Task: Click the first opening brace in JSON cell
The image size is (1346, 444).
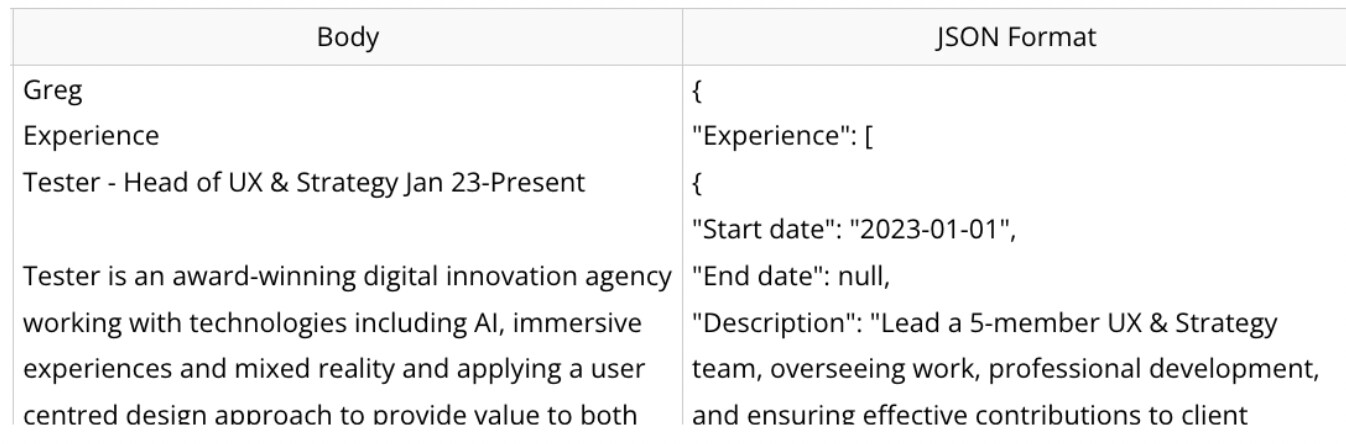Action: 695,92
